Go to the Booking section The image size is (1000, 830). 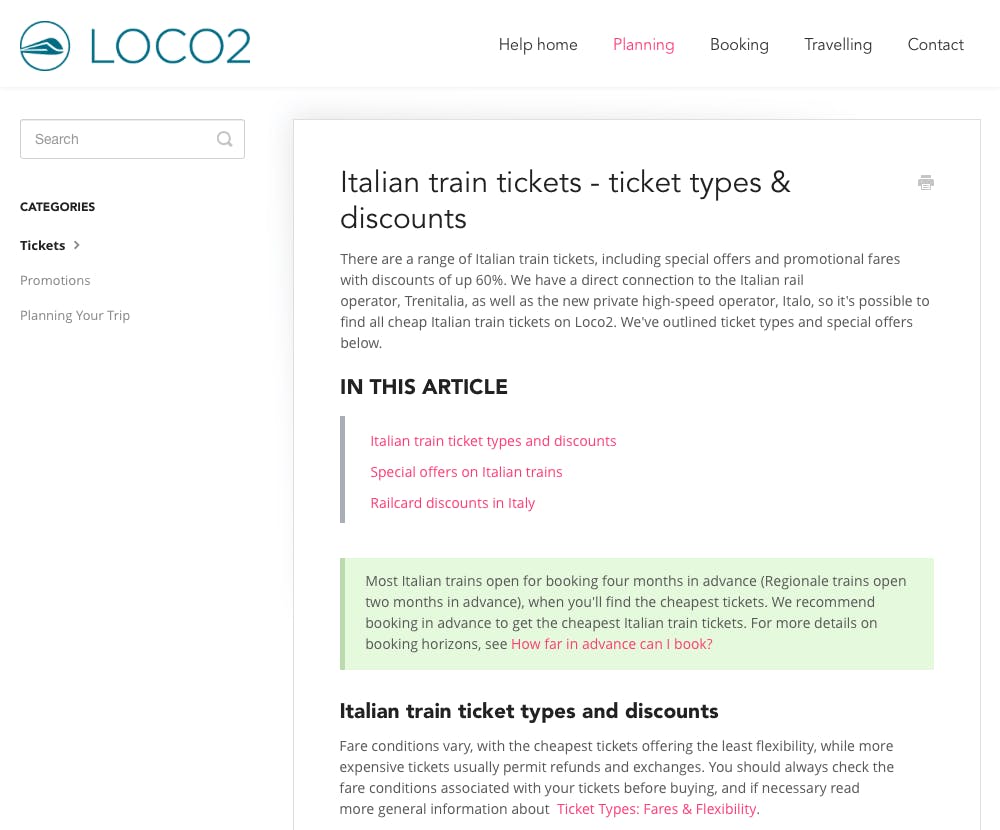tap(739, 45)
